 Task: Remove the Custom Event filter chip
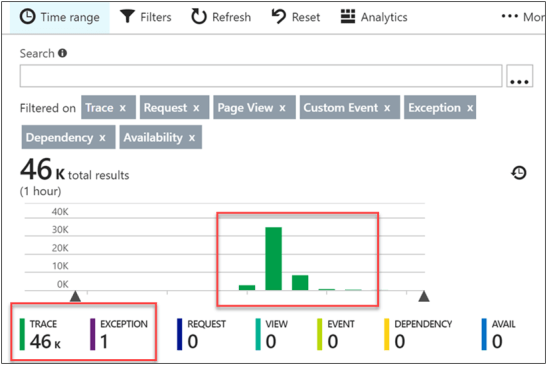point(387,108)
